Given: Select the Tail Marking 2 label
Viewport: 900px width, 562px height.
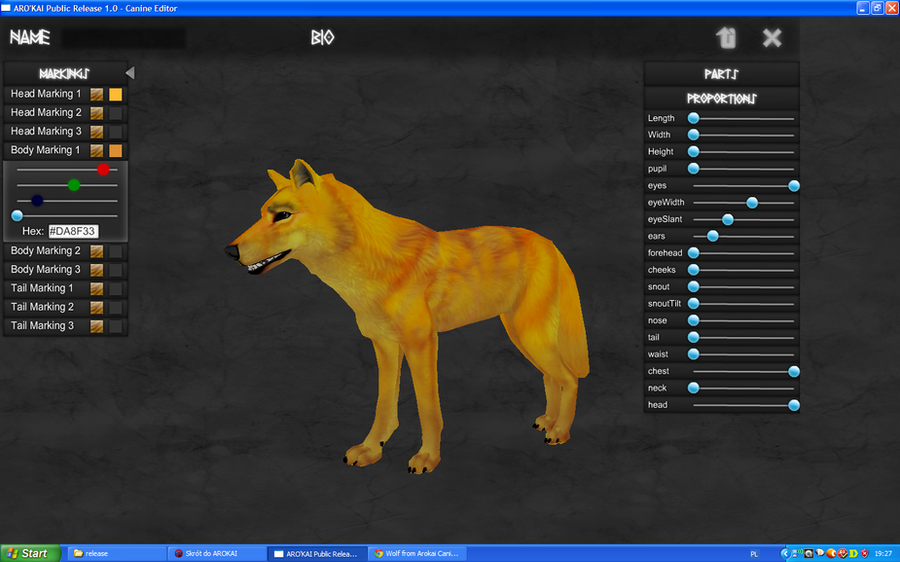Looking at the screenshot, I should click(42, 307).
